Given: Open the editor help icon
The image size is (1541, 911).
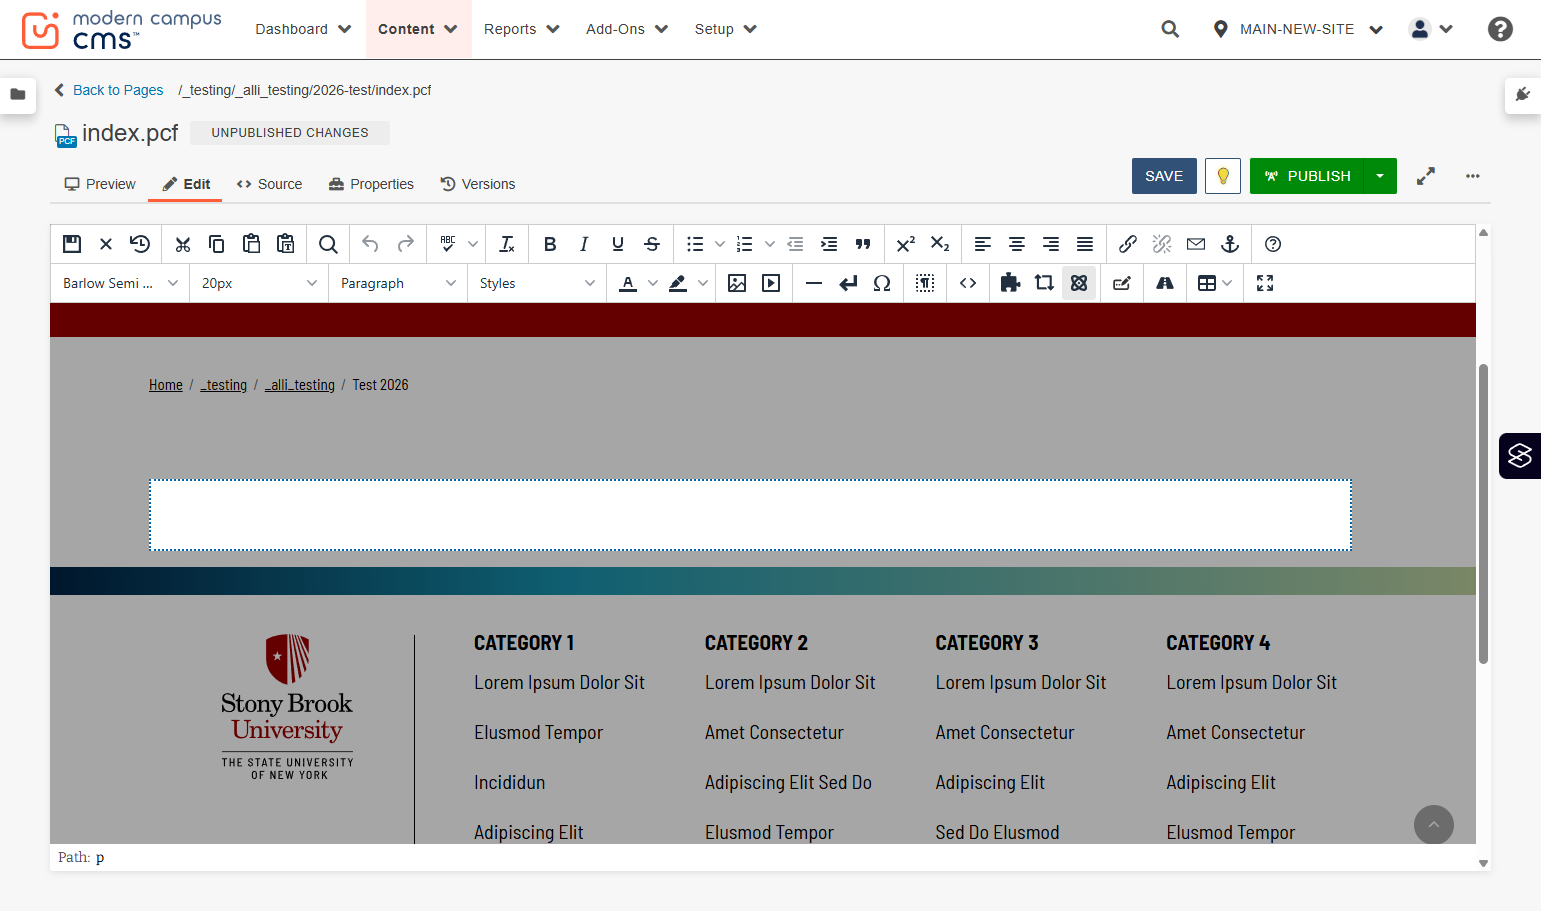Looking at the screenshot, I should (x=1273, y=244).
